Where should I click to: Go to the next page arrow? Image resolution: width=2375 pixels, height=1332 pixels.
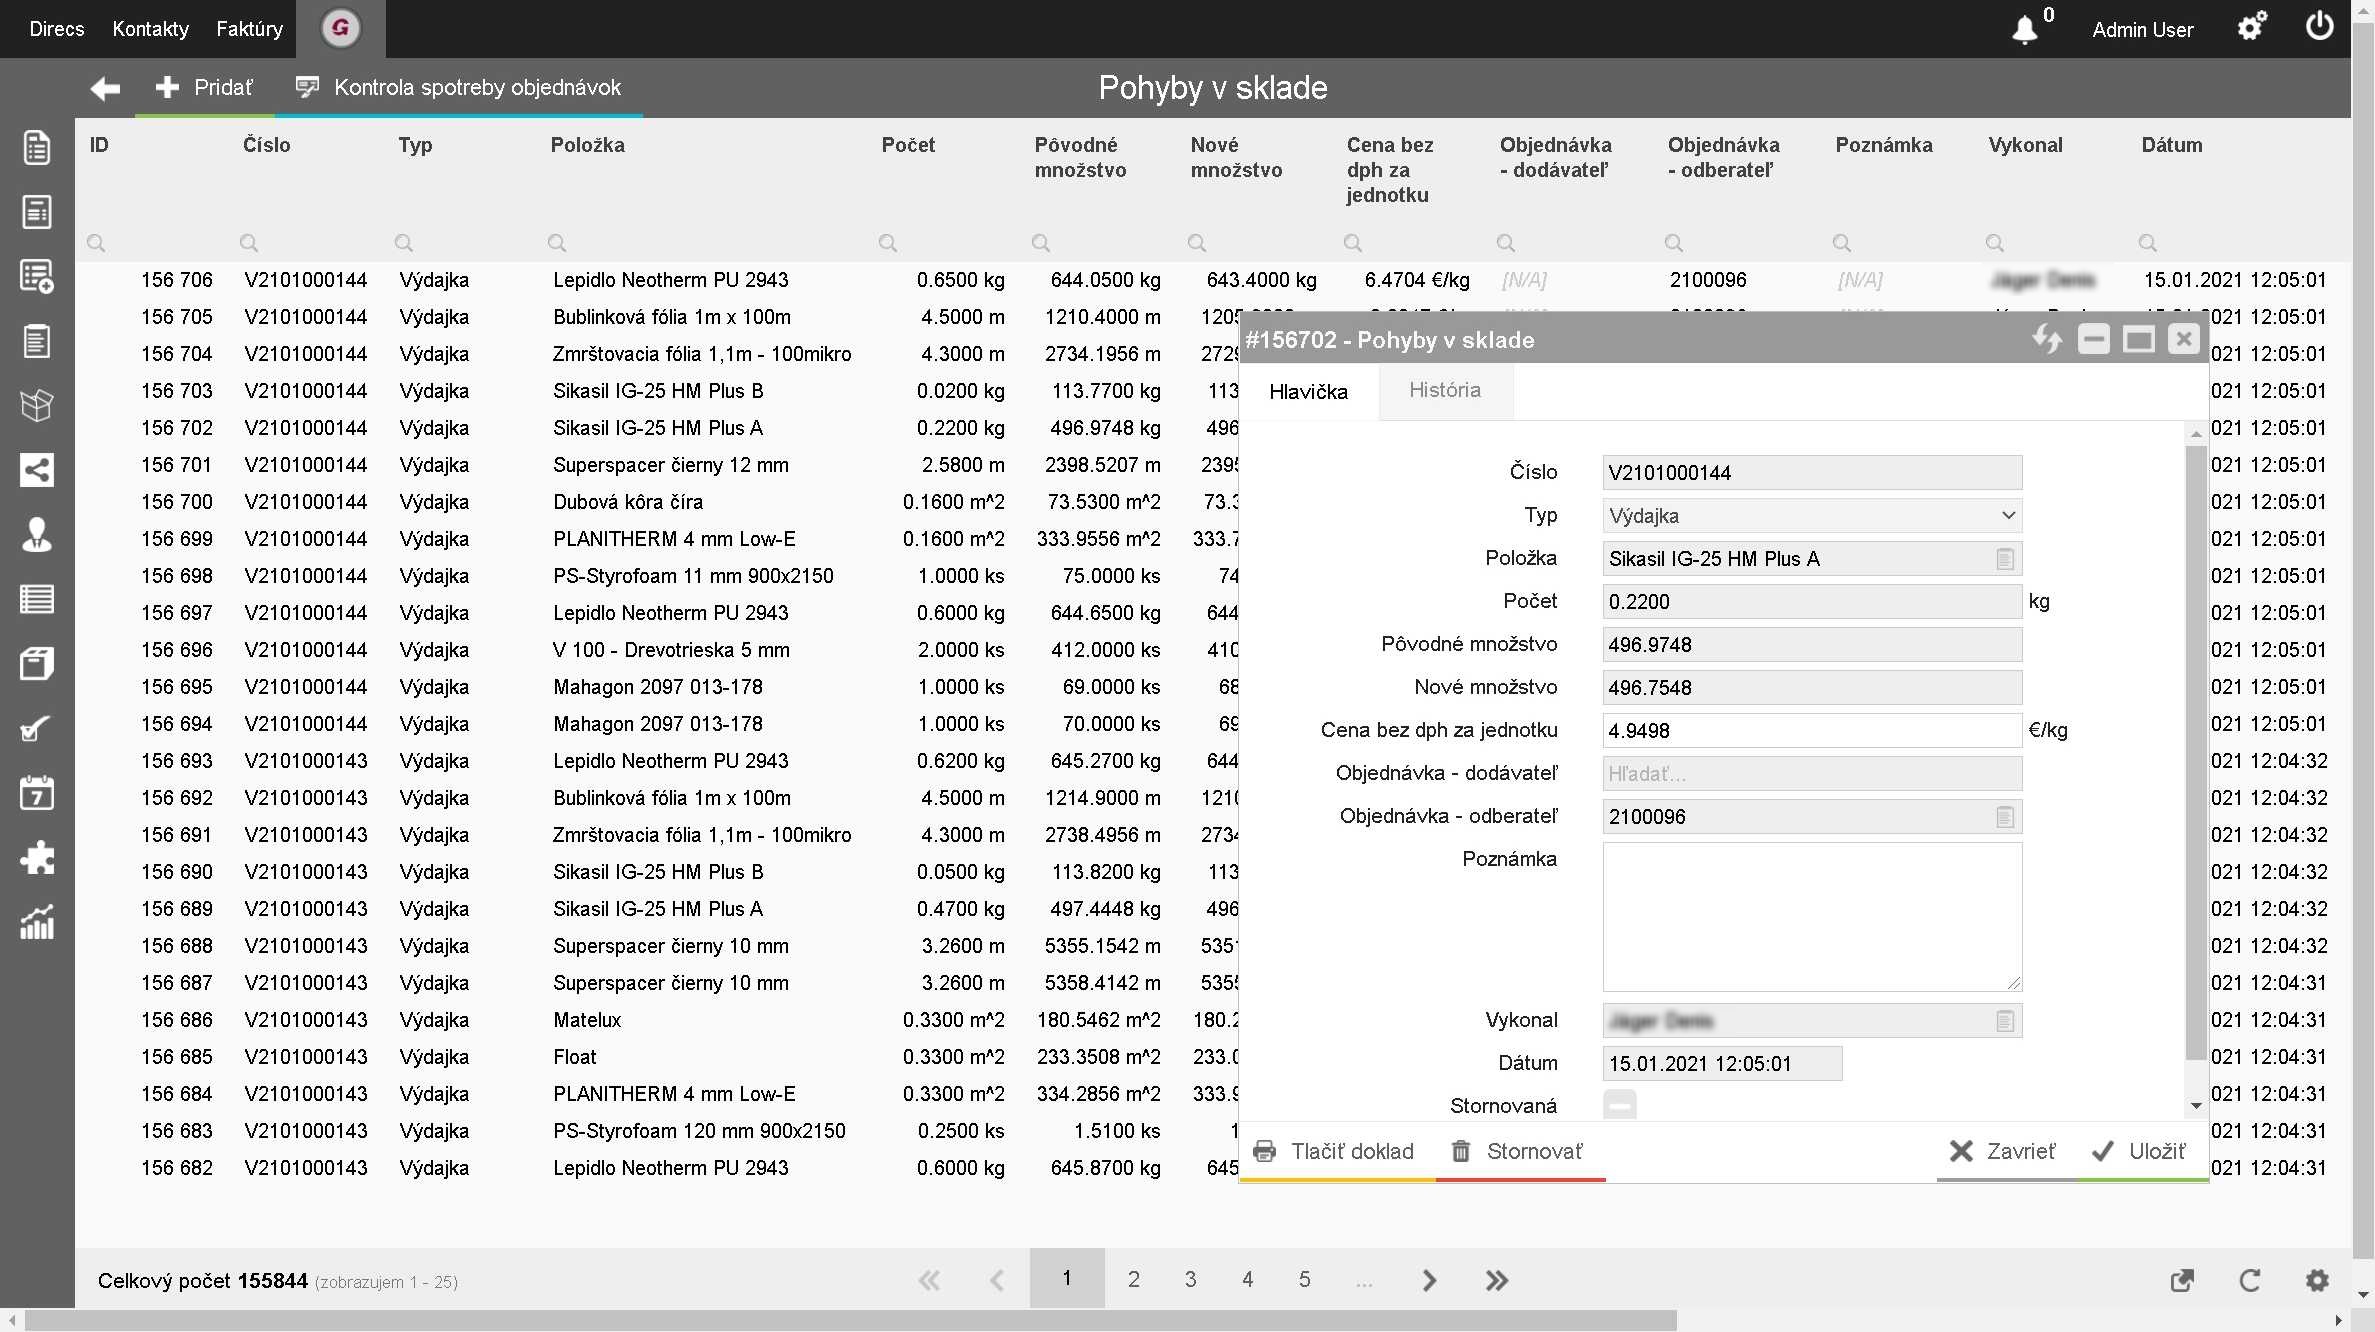pos(1429,1281)
